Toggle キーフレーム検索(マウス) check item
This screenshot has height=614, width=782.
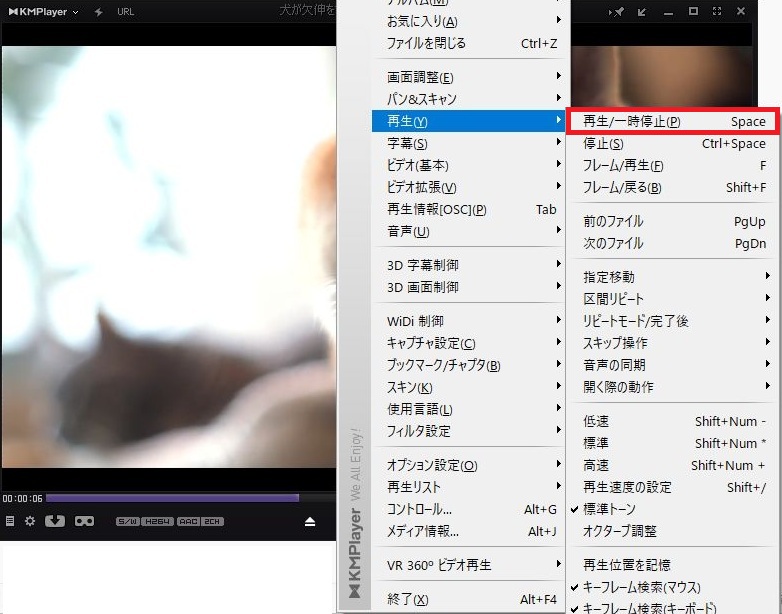(x=640, y=587)
